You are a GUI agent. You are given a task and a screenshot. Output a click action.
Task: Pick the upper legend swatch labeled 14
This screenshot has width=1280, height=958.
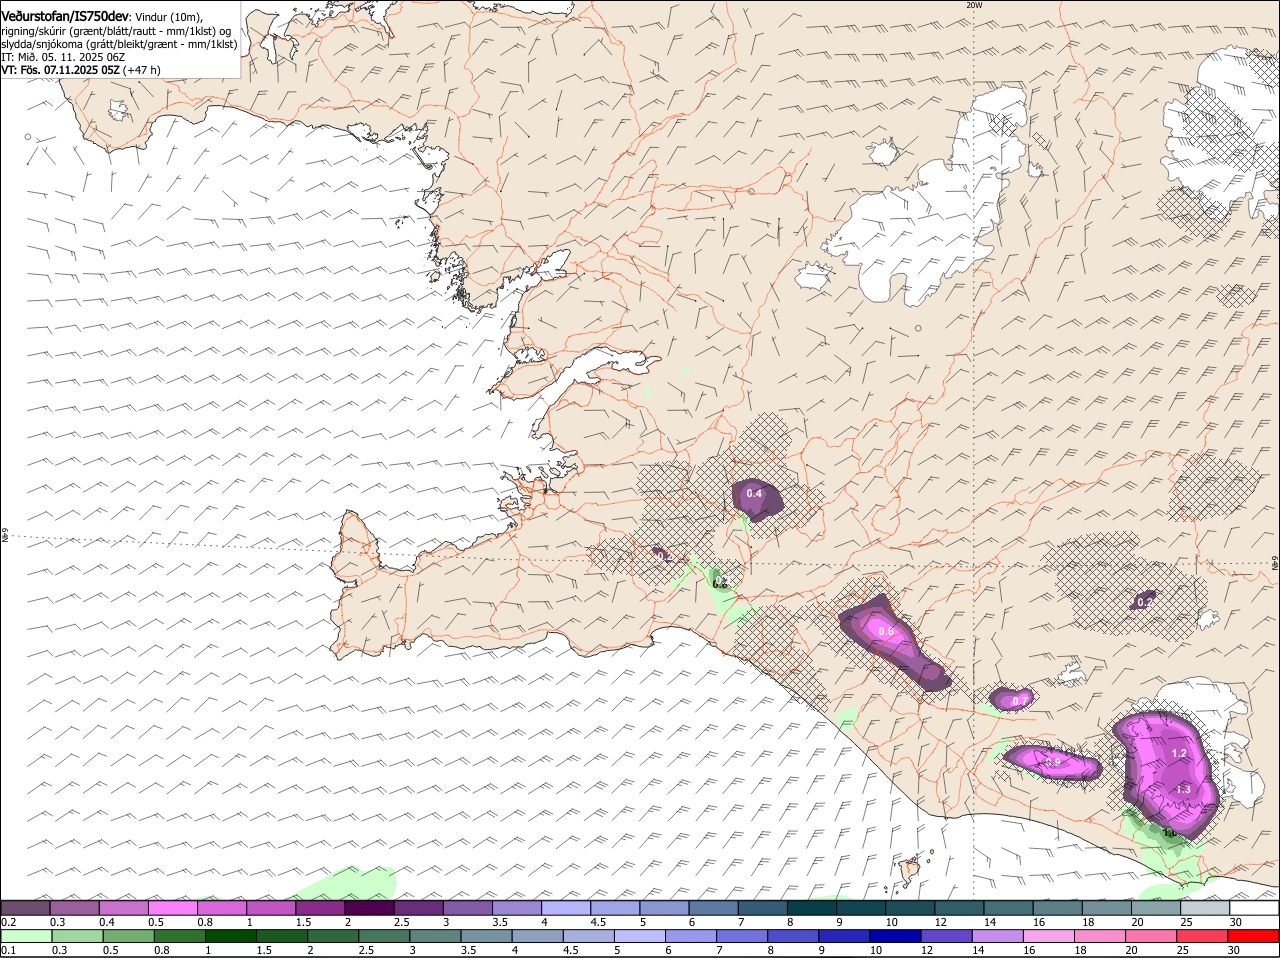pyautogui.click(x=1009, y=908)
